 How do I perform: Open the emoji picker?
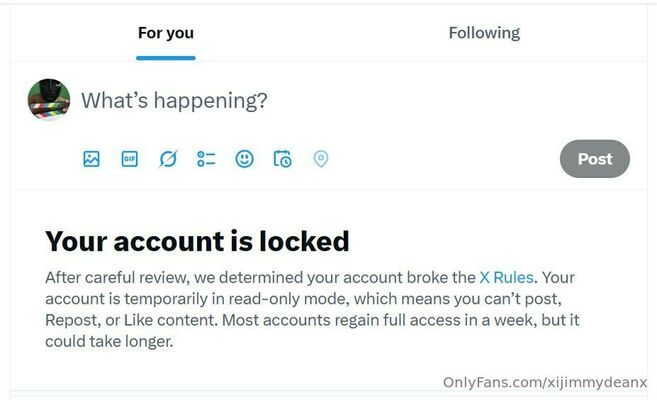click(244, 159)
